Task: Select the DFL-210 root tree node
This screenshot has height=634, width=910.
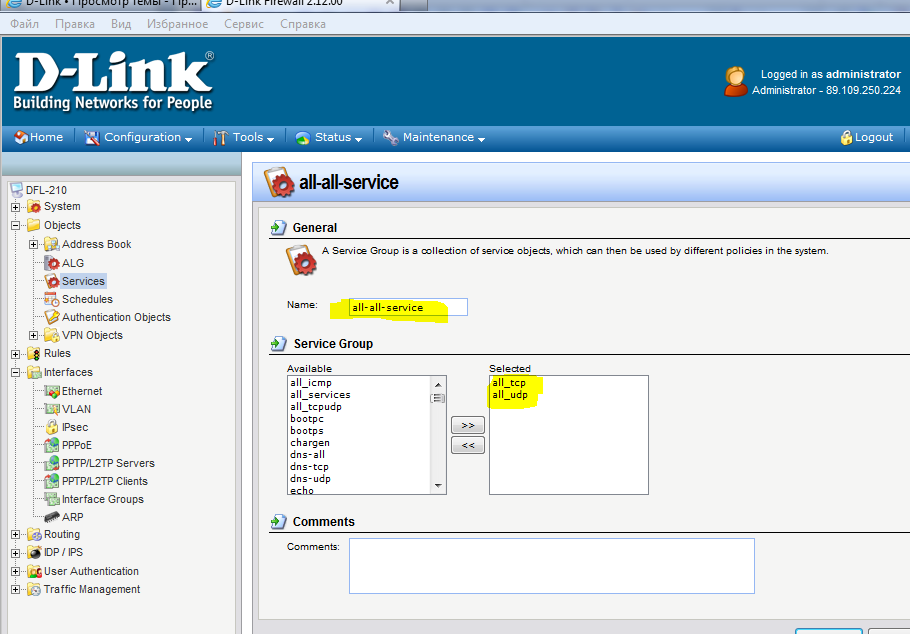Action: [46, 190]
